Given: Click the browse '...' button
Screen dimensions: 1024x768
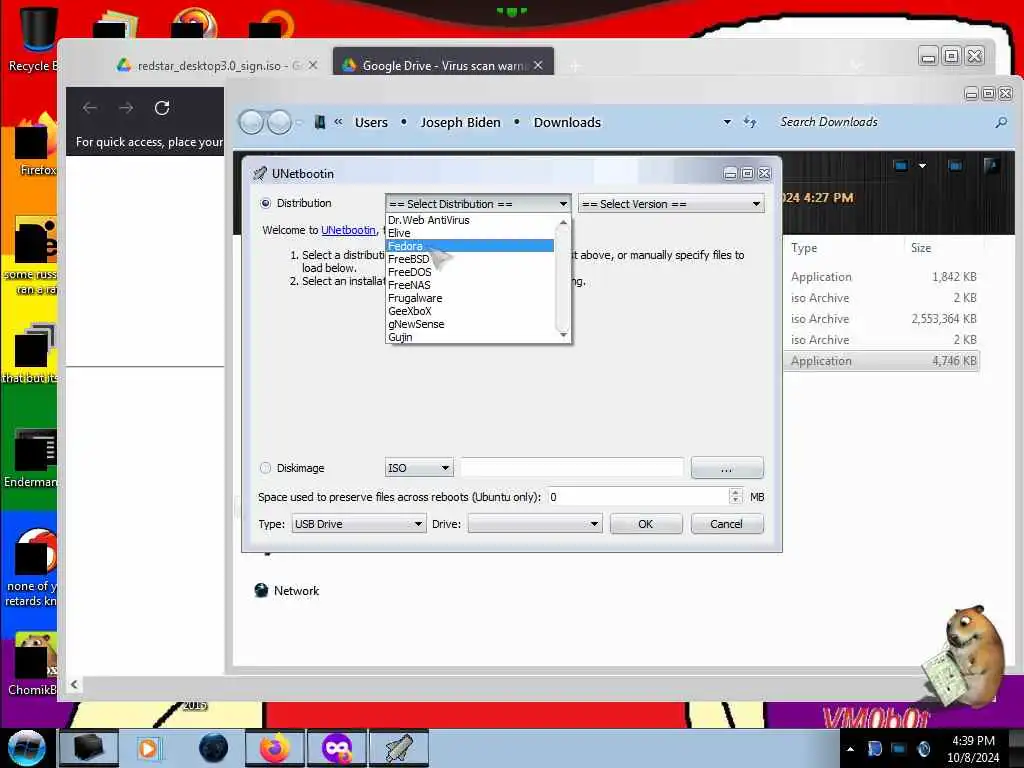Looking at the screenshot, I should pos(727,468).
